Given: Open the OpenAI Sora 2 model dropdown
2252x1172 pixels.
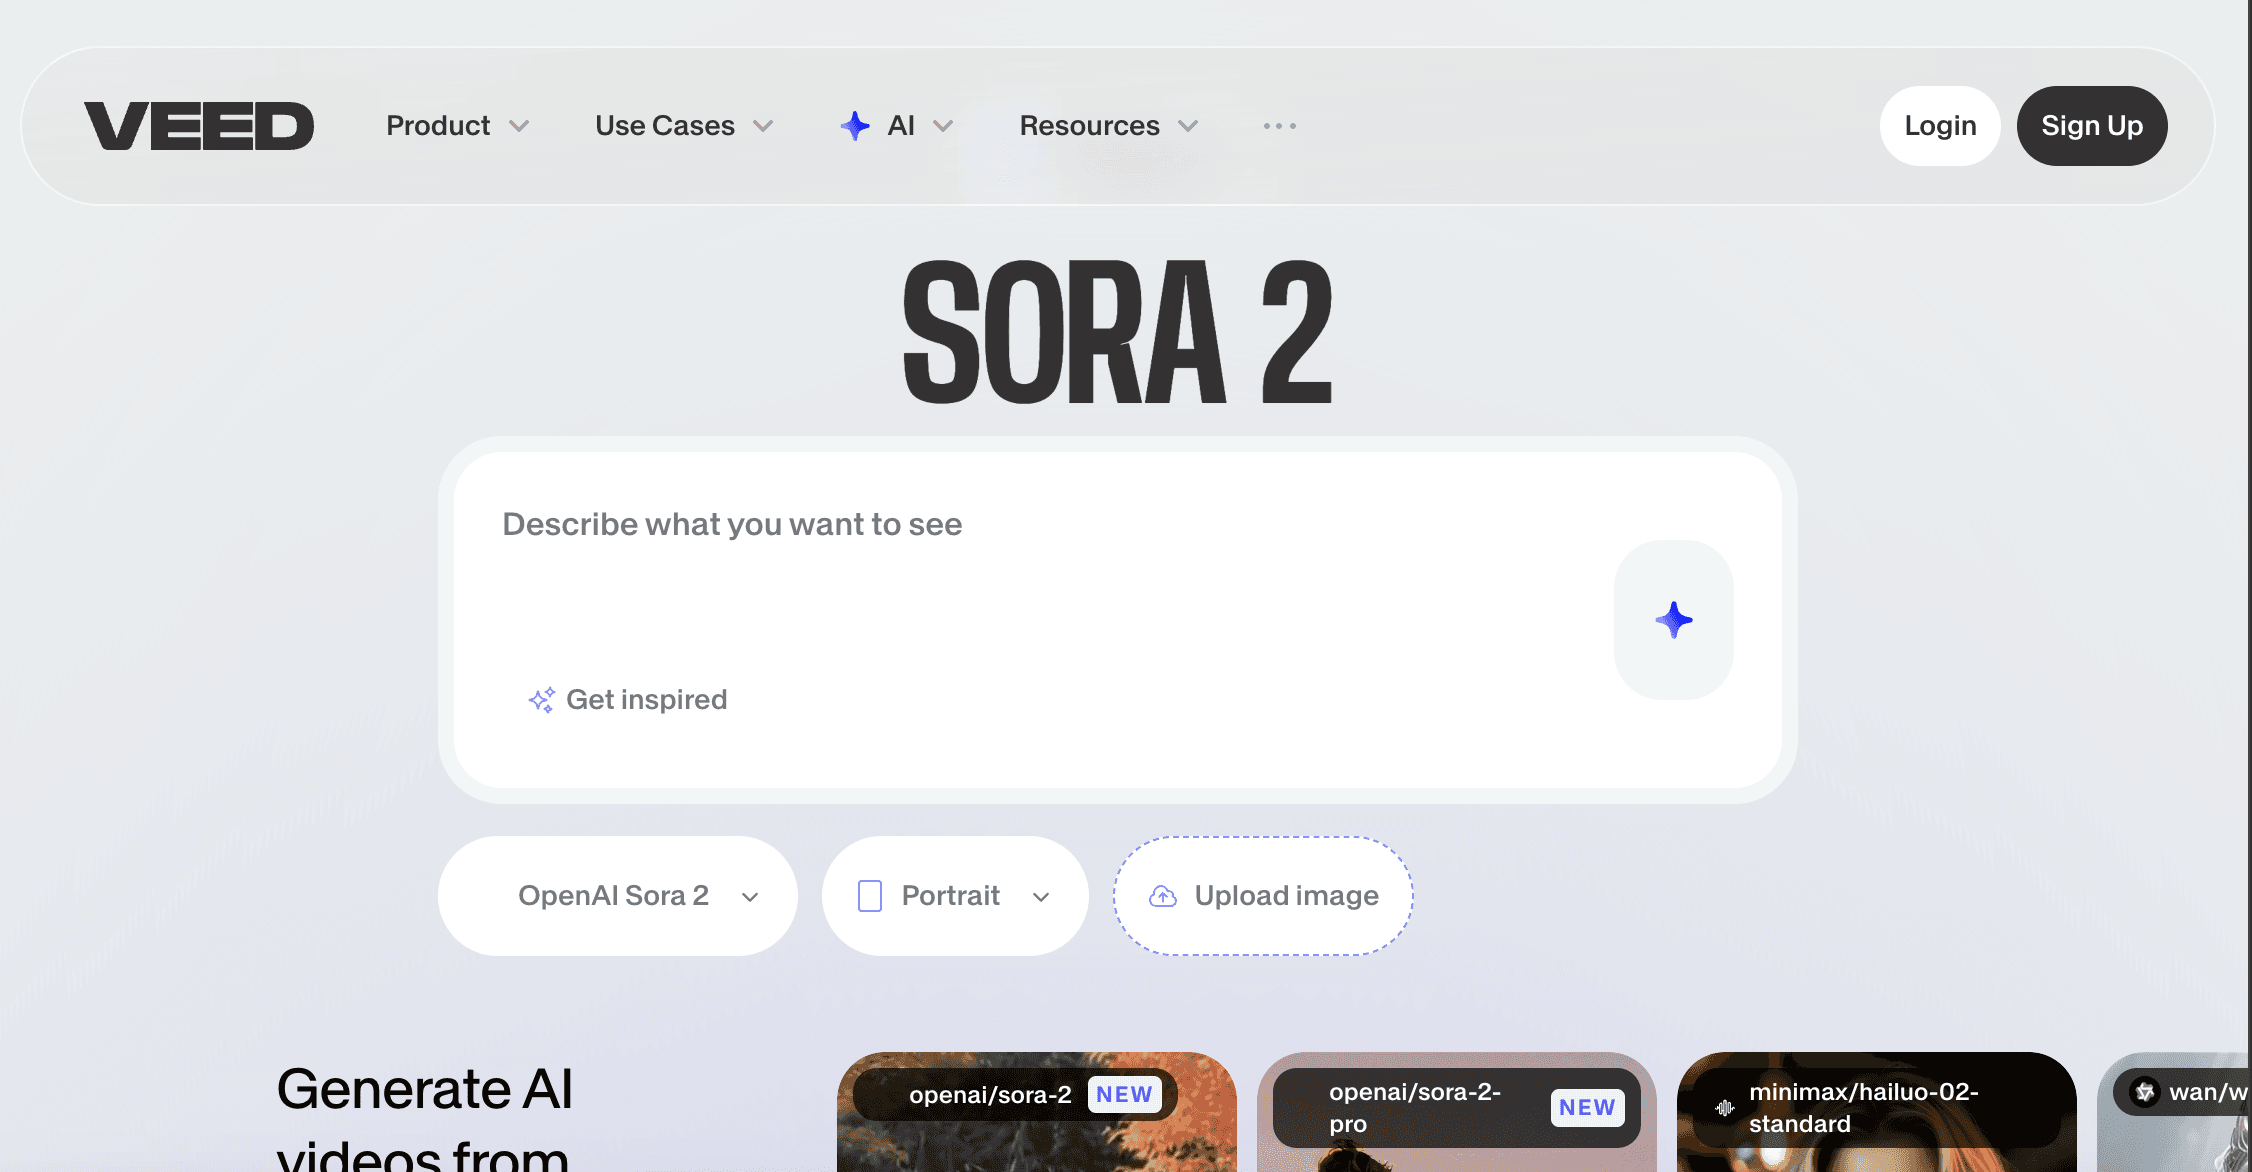Looking at the screenshot, I should pyautogui.click(x=618, y=896).
